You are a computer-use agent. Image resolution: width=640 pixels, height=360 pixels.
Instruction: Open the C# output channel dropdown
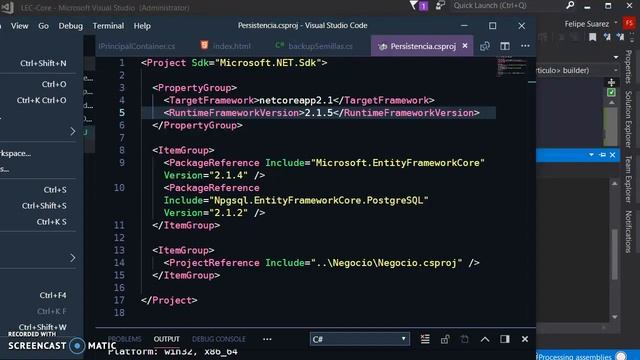(359, 339)
